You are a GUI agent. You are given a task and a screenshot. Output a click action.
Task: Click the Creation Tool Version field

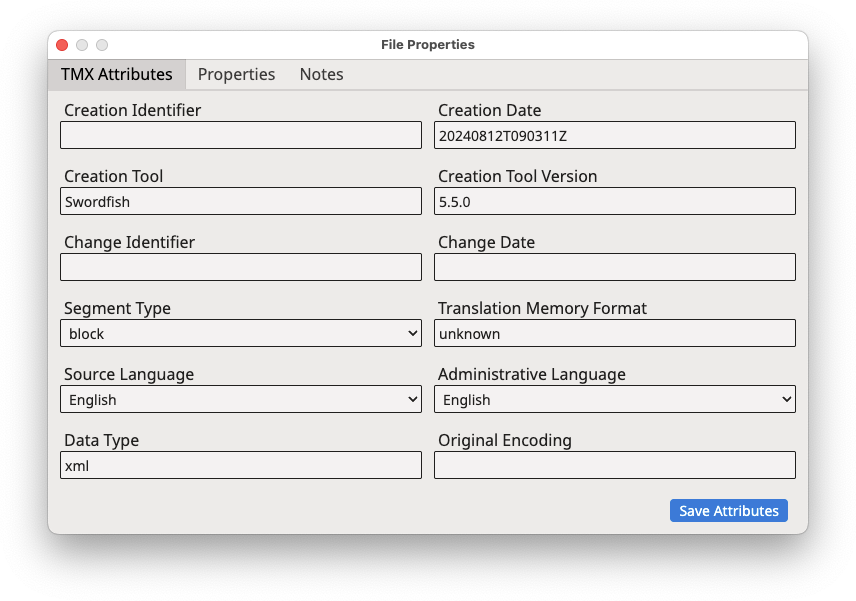(x=615, y=201)
